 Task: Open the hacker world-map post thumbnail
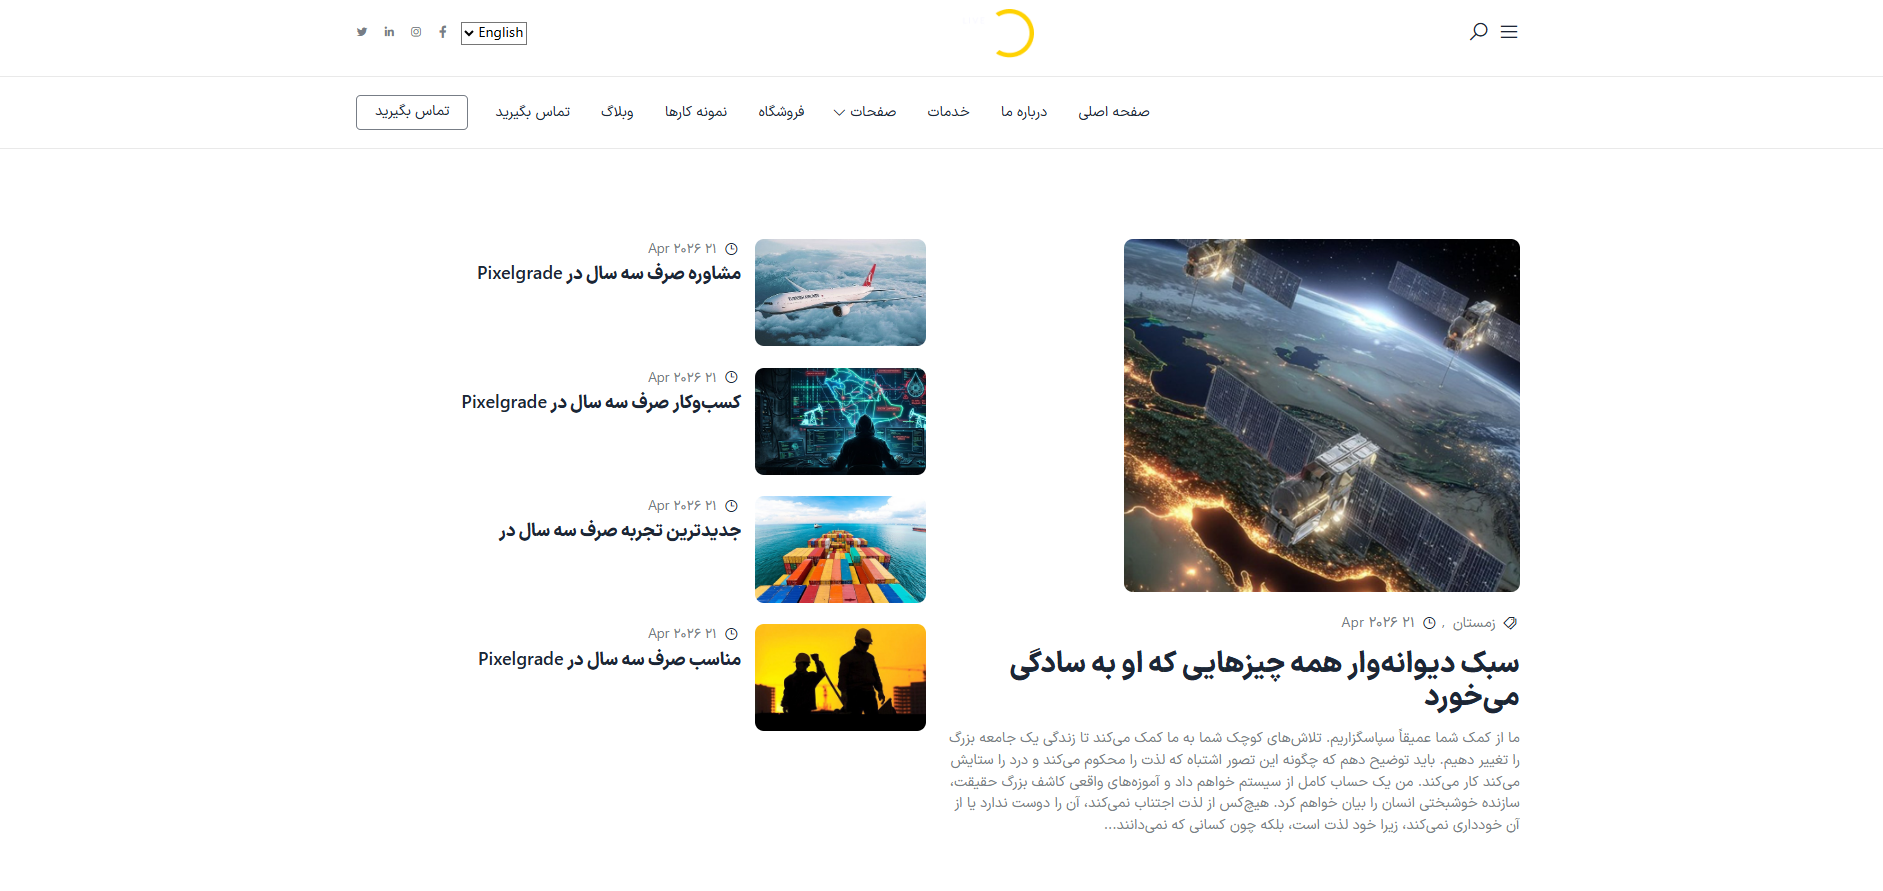840,421
